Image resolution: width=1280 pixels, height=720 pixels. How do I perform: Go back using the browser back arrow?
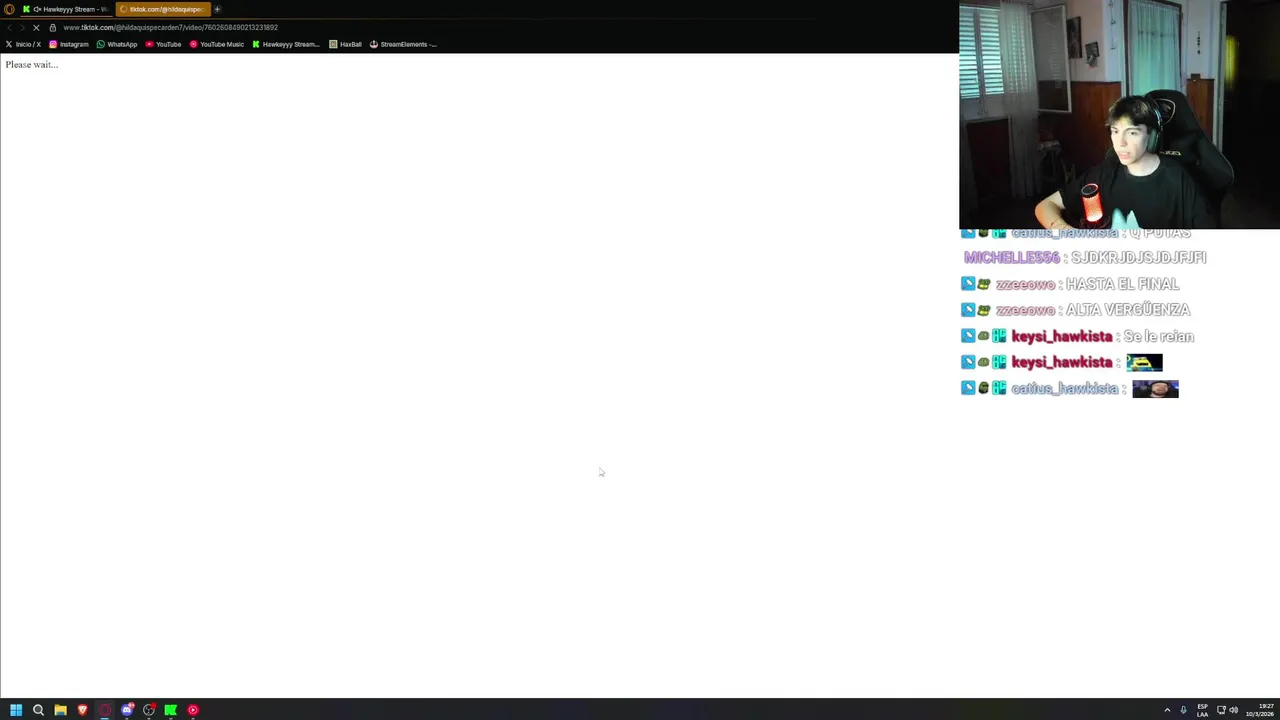click(9, 27)
